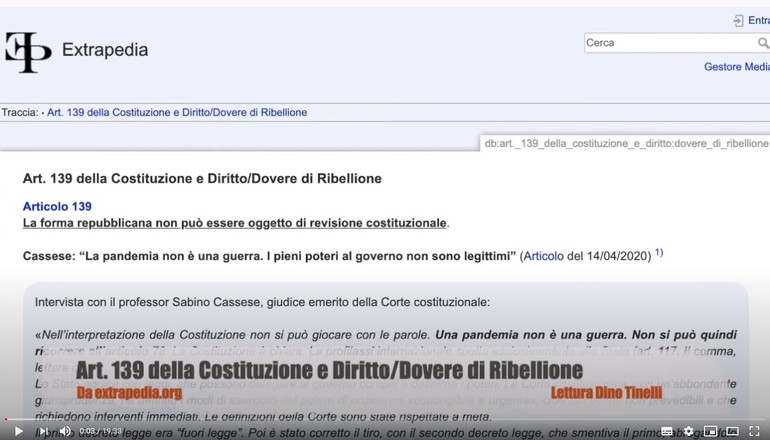Screen dimensions: 770x440
Task: Click footnote reference 1)
Action: (659, 252)
